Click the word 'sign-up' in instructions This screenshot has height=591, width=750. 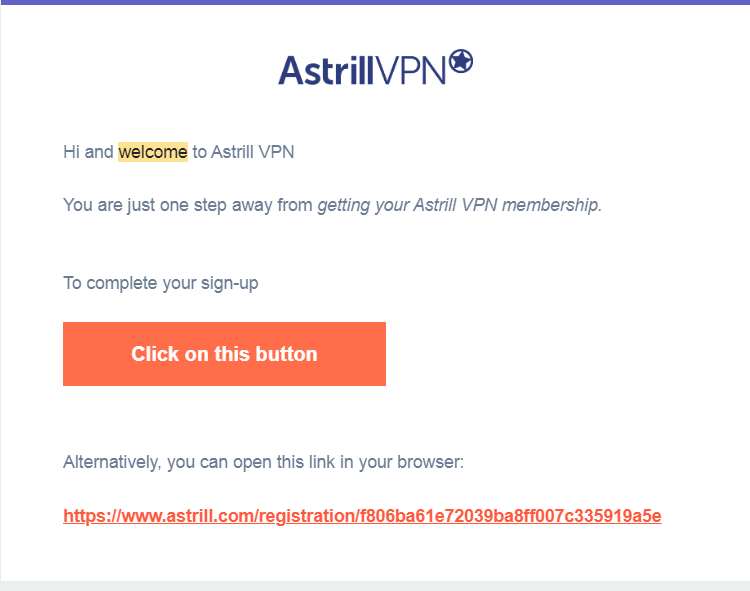tap(230, 283)
